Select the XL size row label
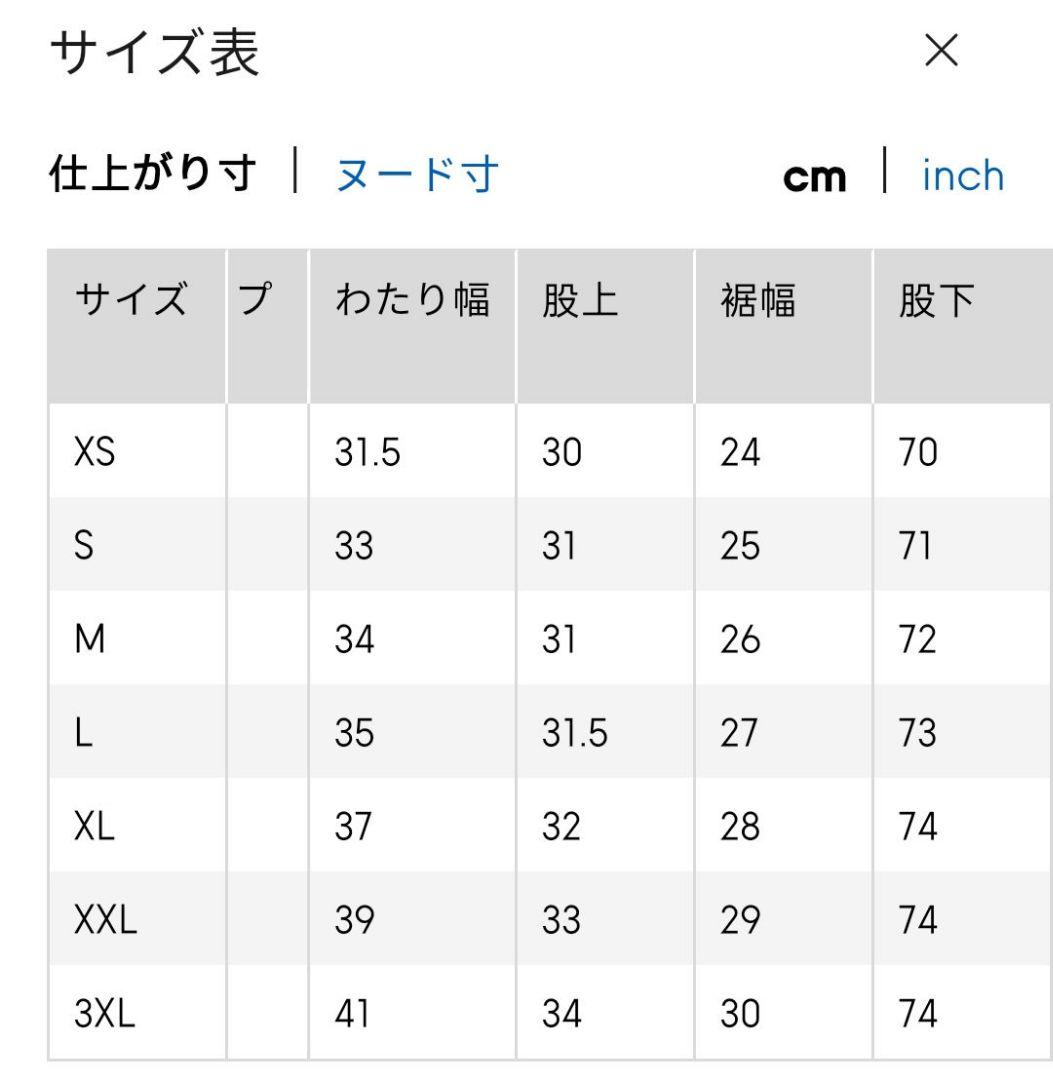Screen dimensions: 1053x1080 pyautogui.click(x=94, y=827)
